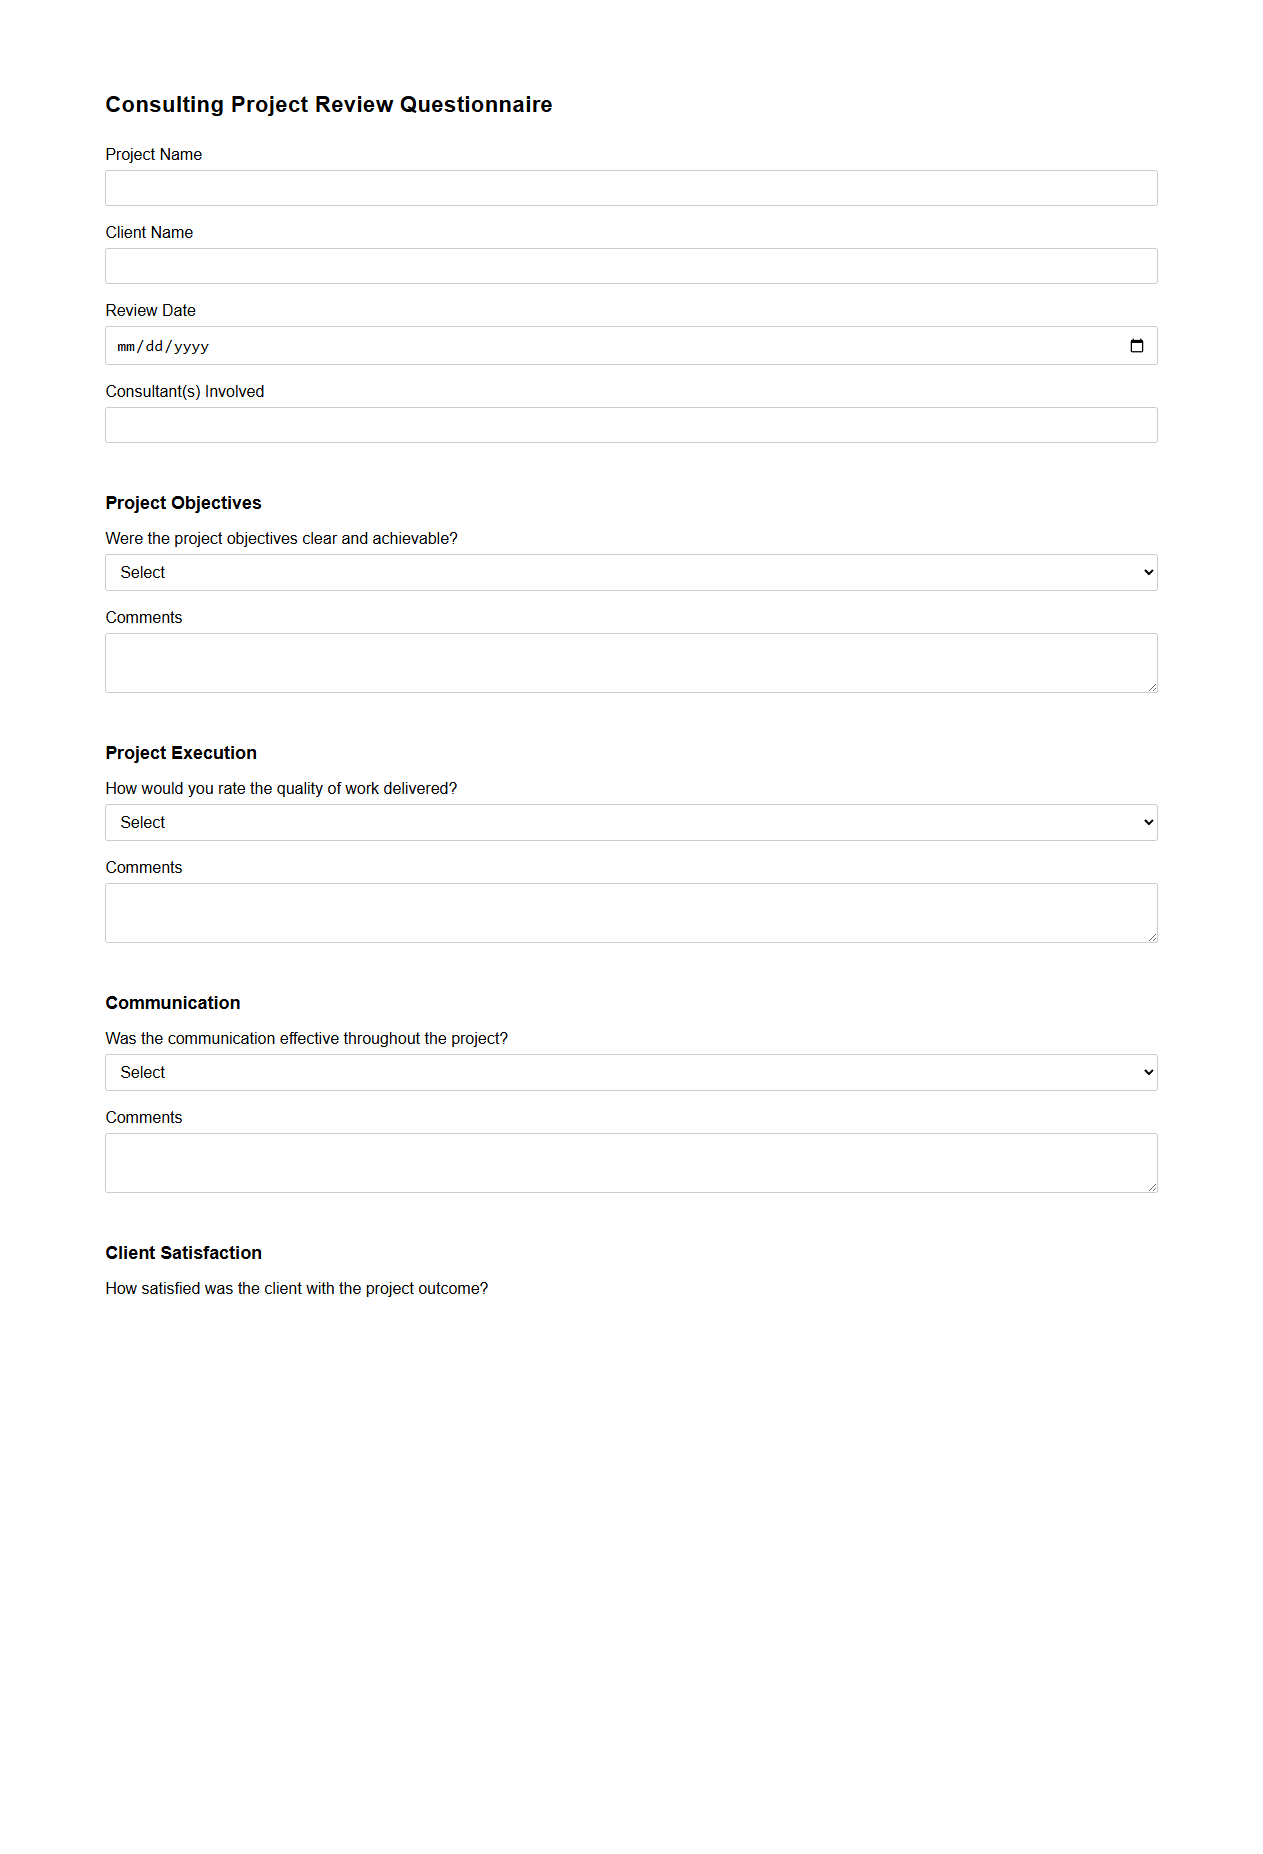The image size is (1263, 1854).
Task: Select the 'Client Satisfaction' section heading
Action: click(183, 1252)
